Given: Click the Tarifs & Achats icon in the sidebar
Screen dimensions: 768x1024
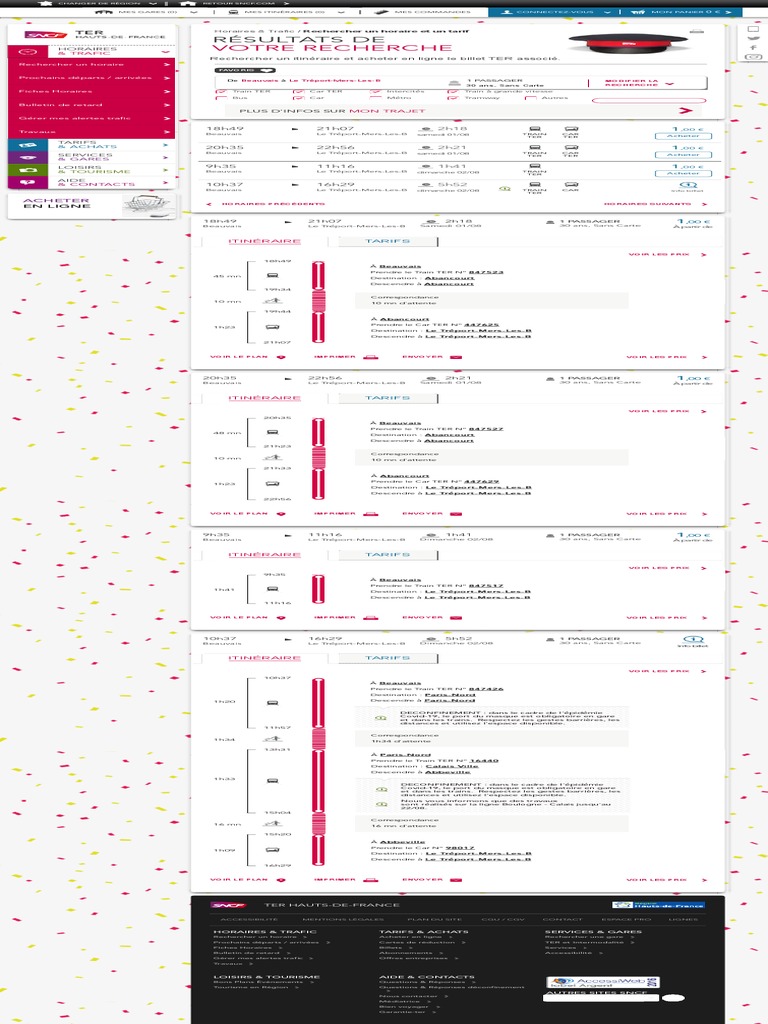Looking at the screenshot, I should point(27,145).
